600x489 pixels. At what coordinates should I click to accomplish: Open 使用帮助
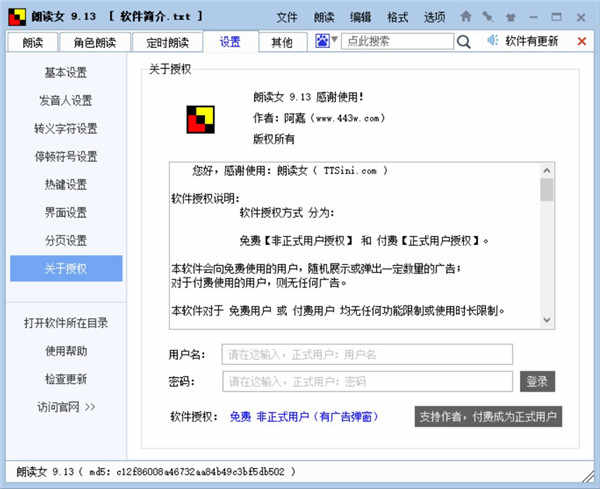click(66, 350)
